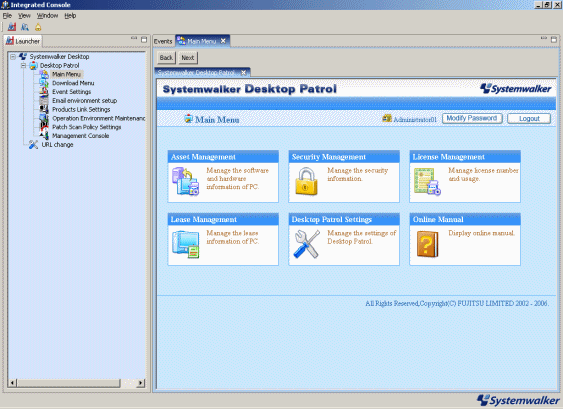The image size is (563, 409).
Task: Open the Security Management heading link
Action: (x=329, y=157)
